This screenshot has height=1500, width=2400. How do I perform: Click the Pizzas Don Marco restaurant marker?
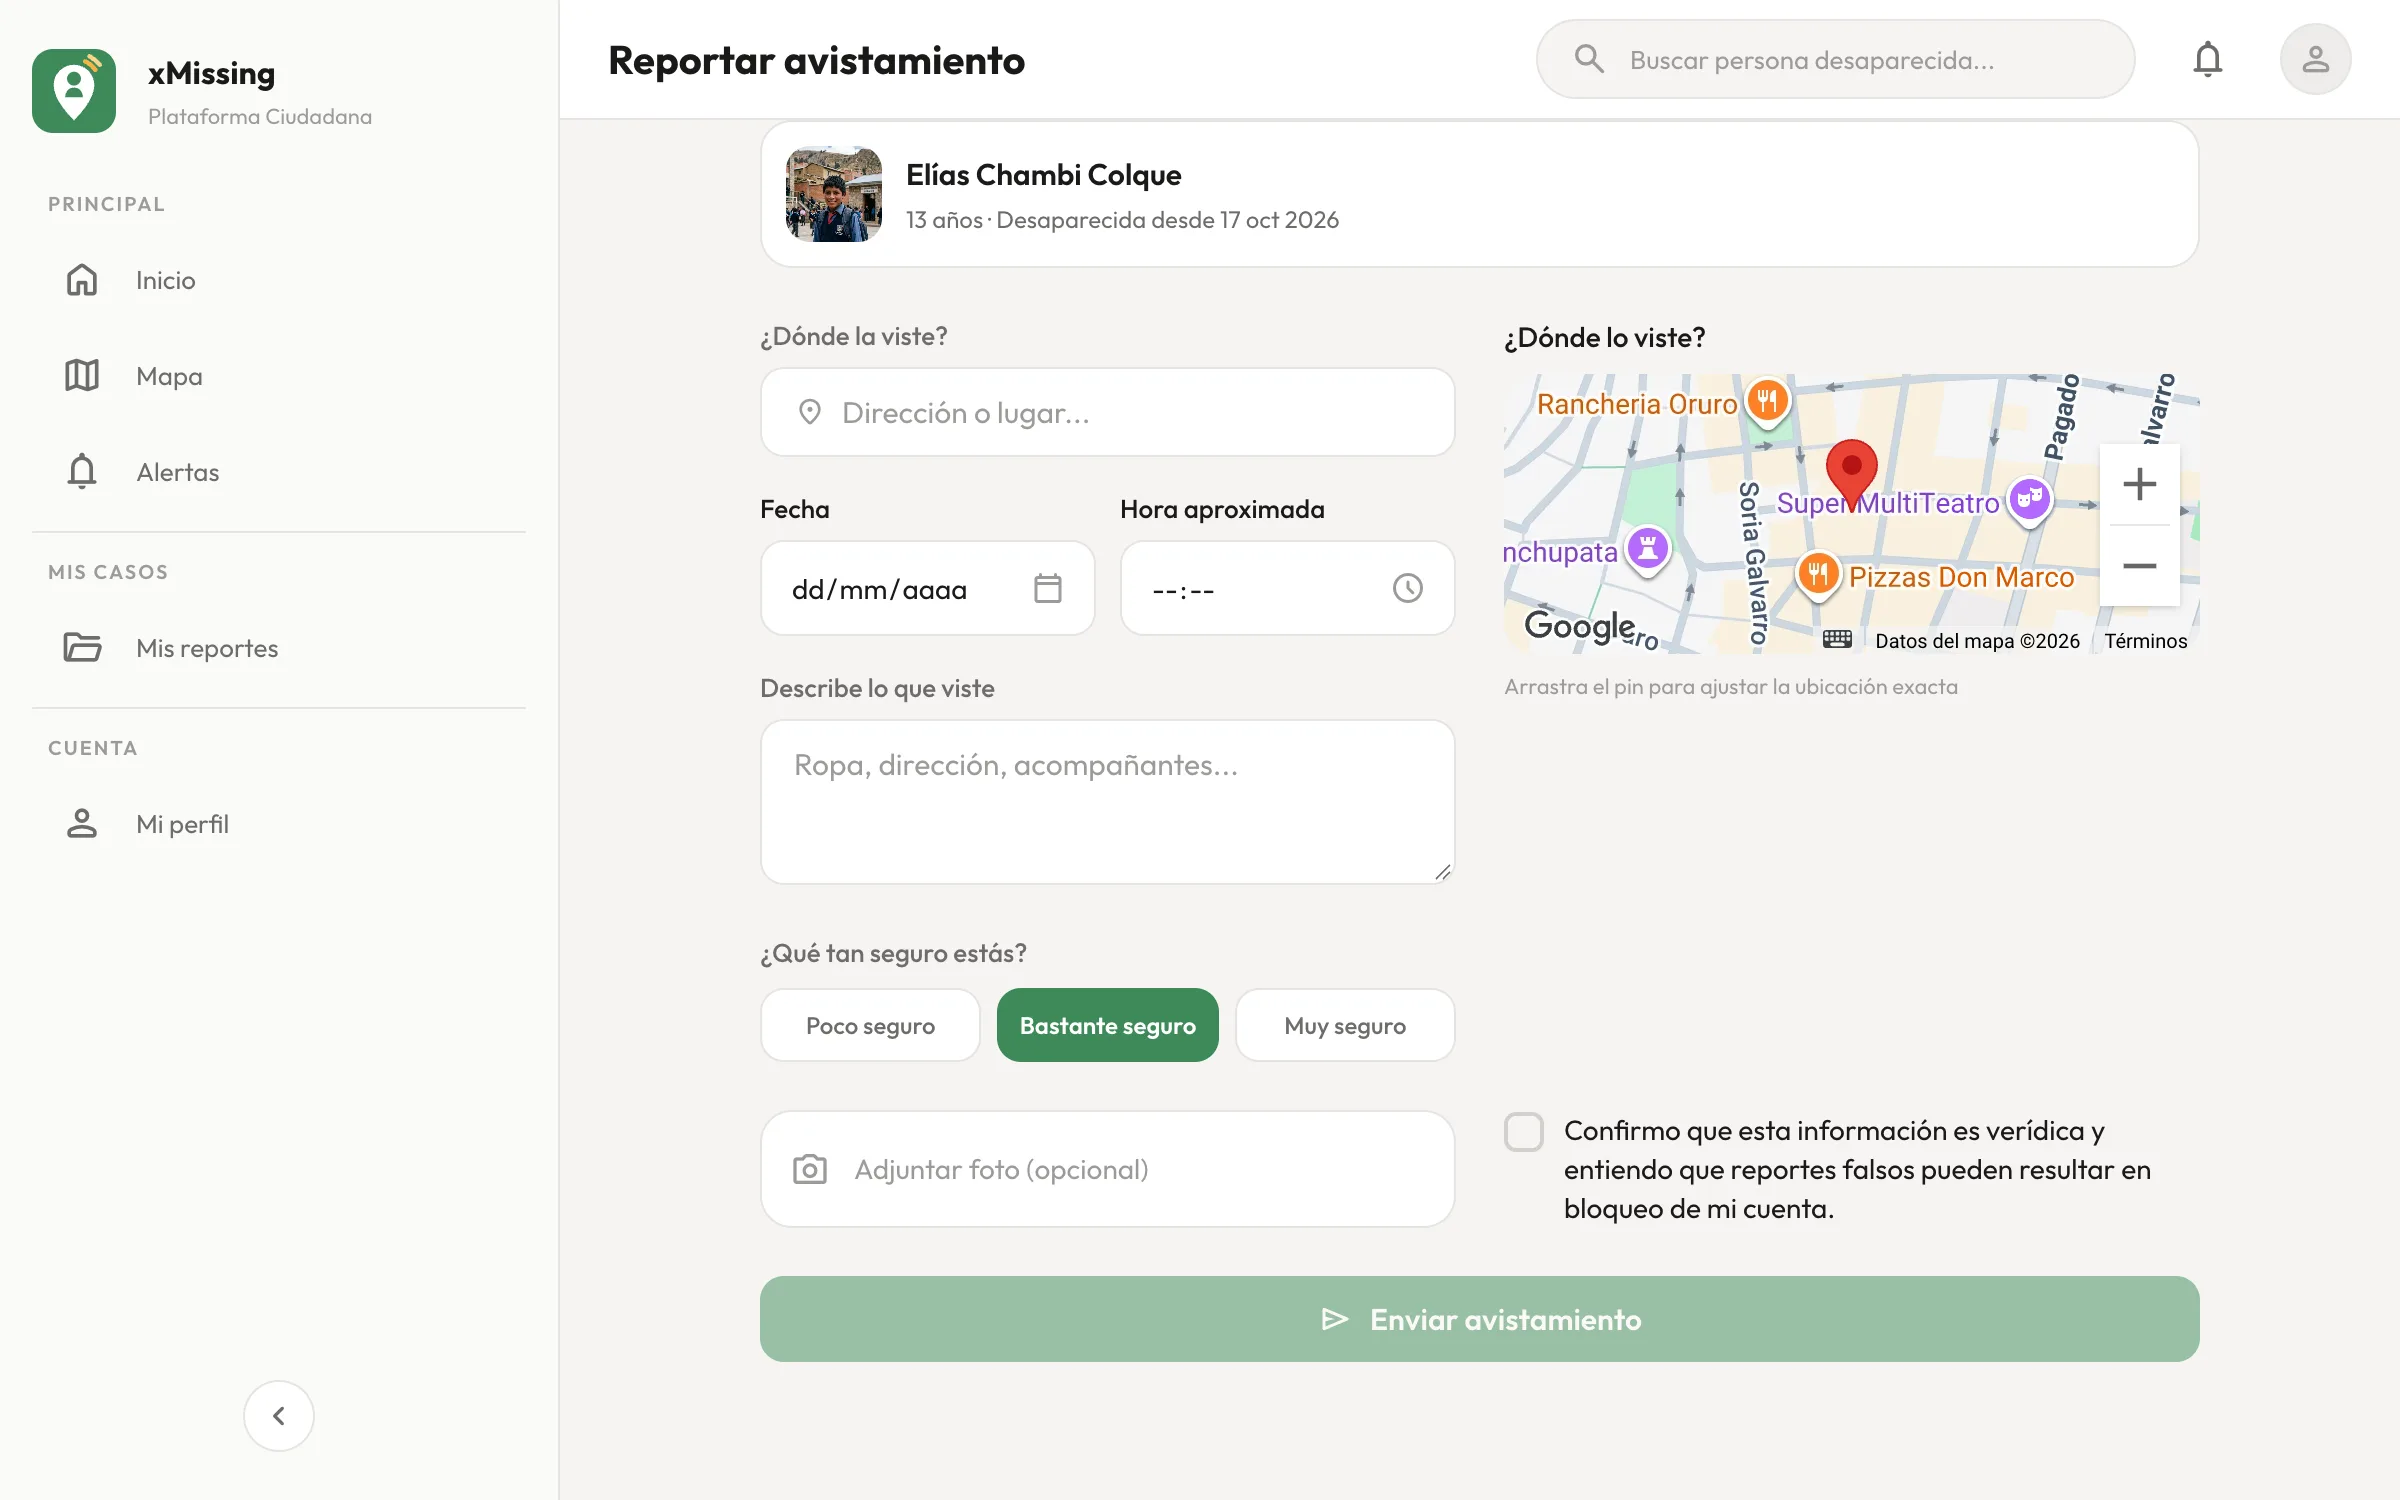pyautogui.click(x=1818, y=575)
